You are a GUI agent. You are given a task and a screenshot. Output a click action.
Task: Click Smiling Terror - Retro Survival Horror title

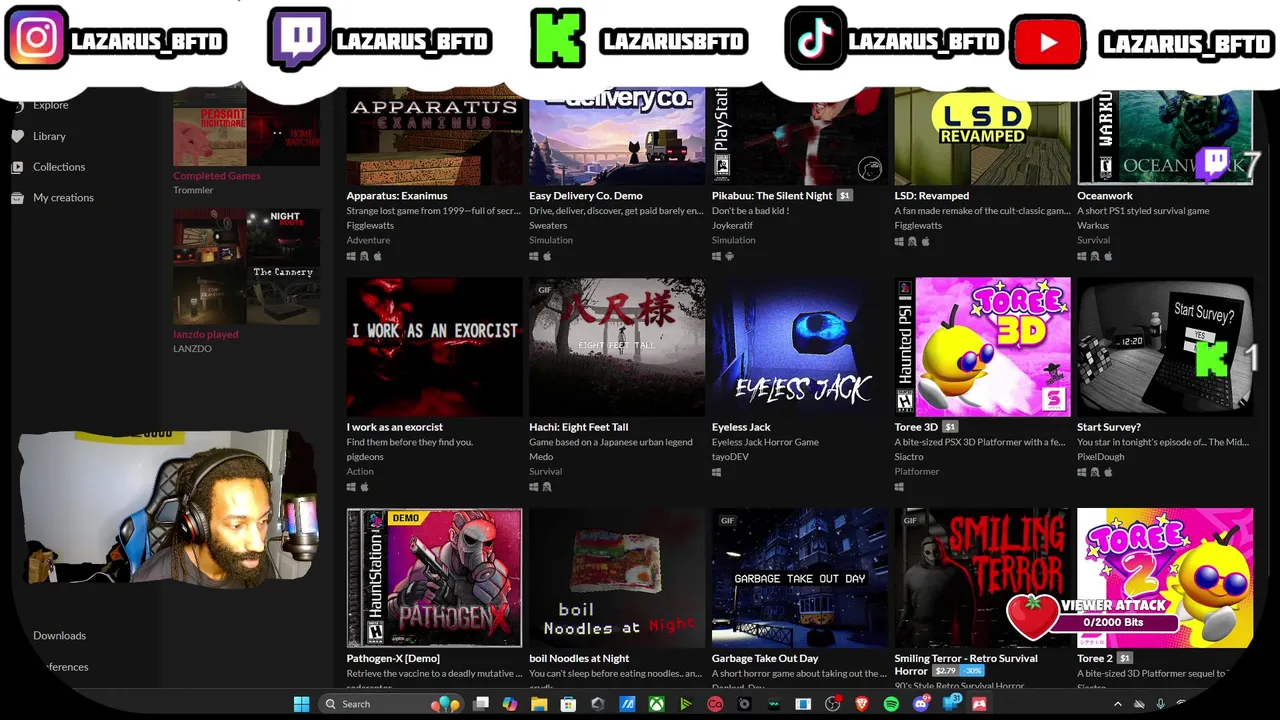click(966, 664)
